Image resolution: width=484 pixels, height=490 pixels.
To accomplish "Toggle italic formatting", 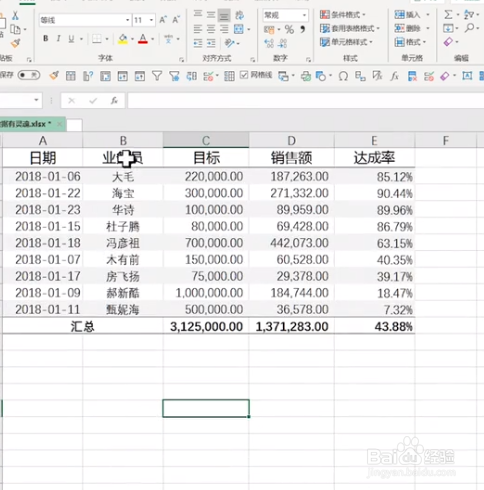I will [x=58, y=39].
